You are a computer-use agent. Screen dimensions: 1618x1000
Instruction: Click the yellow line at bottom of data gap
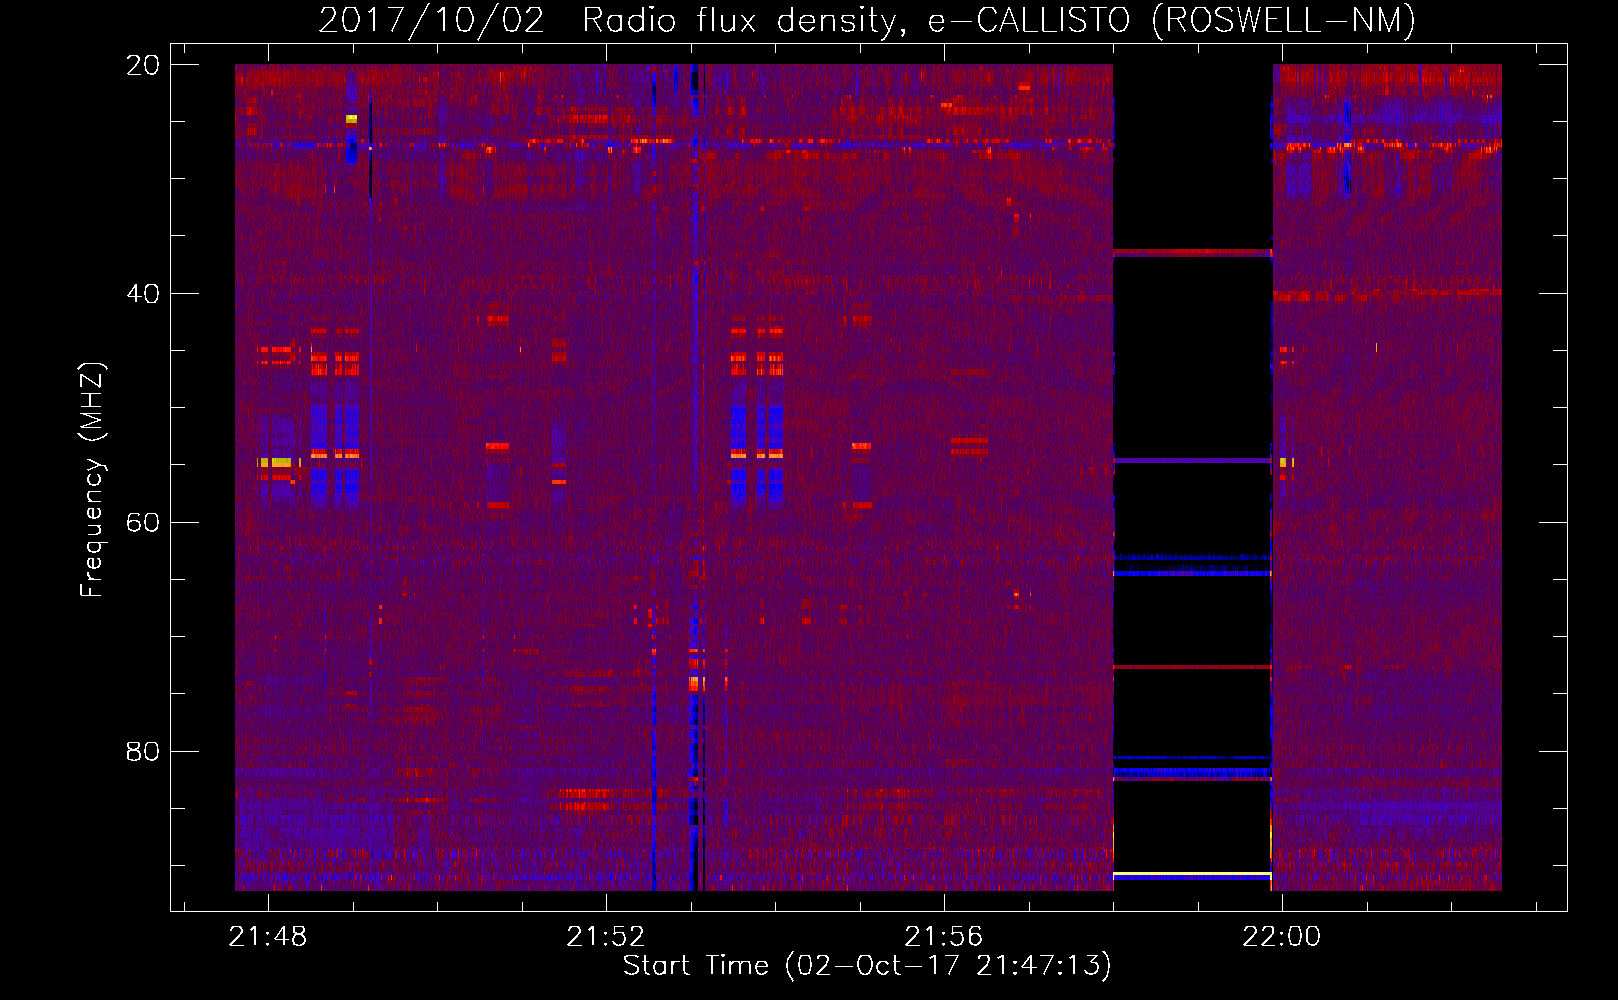click(1192, 875)
